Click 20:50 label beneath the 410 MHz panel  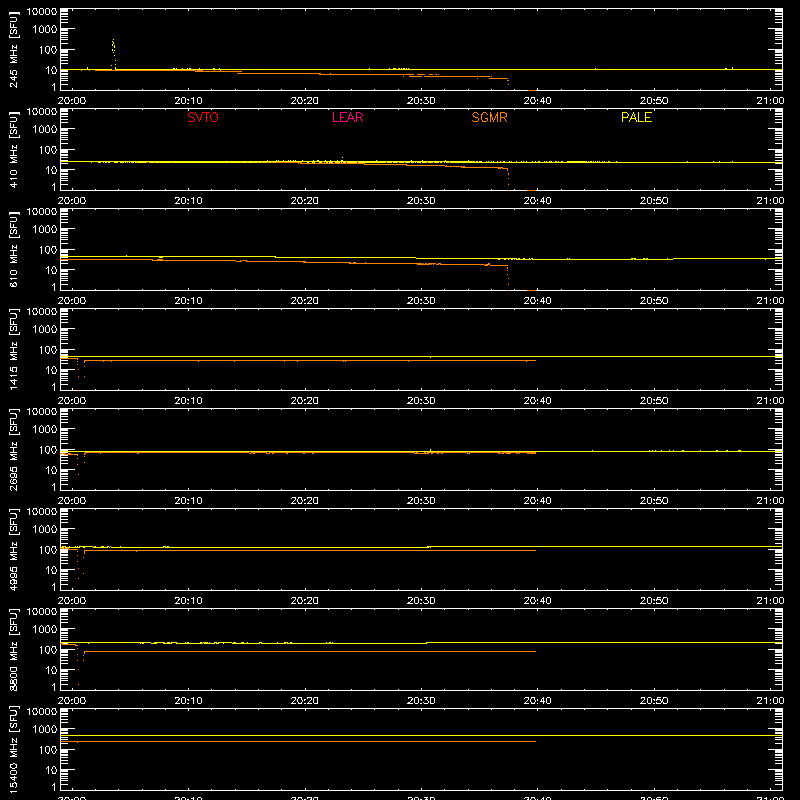click(654, 201)
